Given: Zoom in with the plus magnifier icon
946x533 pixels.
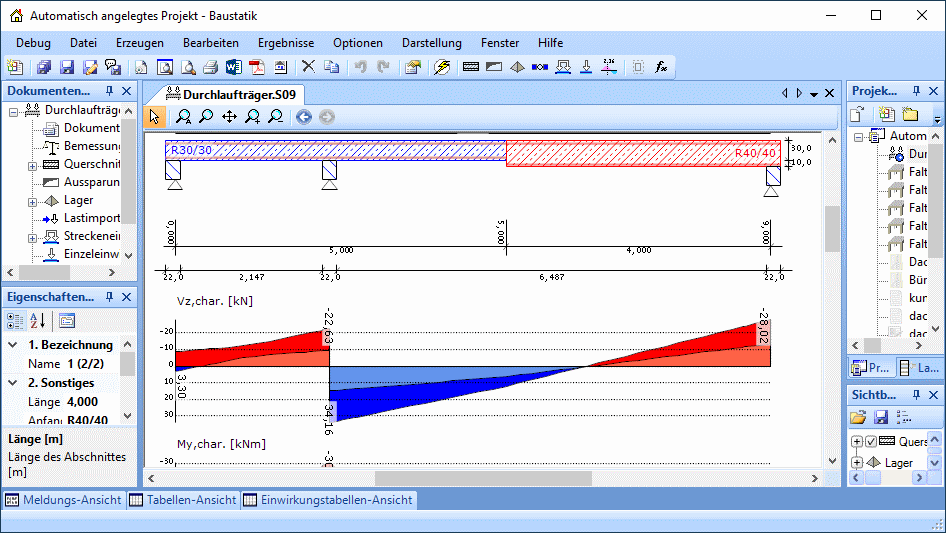Looking at the screenshot, I should coord(252,116).
